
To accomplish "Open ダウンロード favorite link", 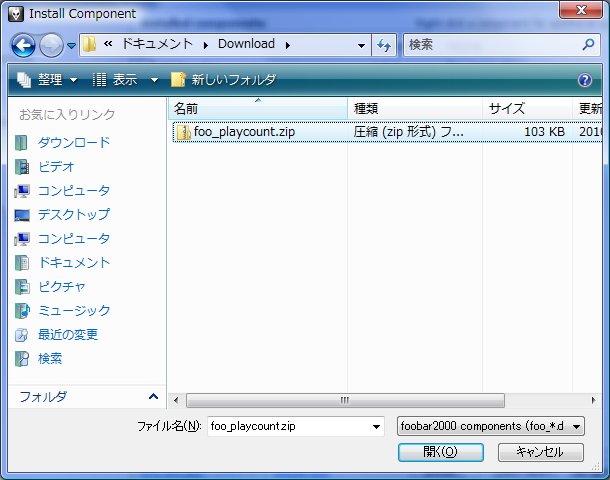I will [74, 142].
